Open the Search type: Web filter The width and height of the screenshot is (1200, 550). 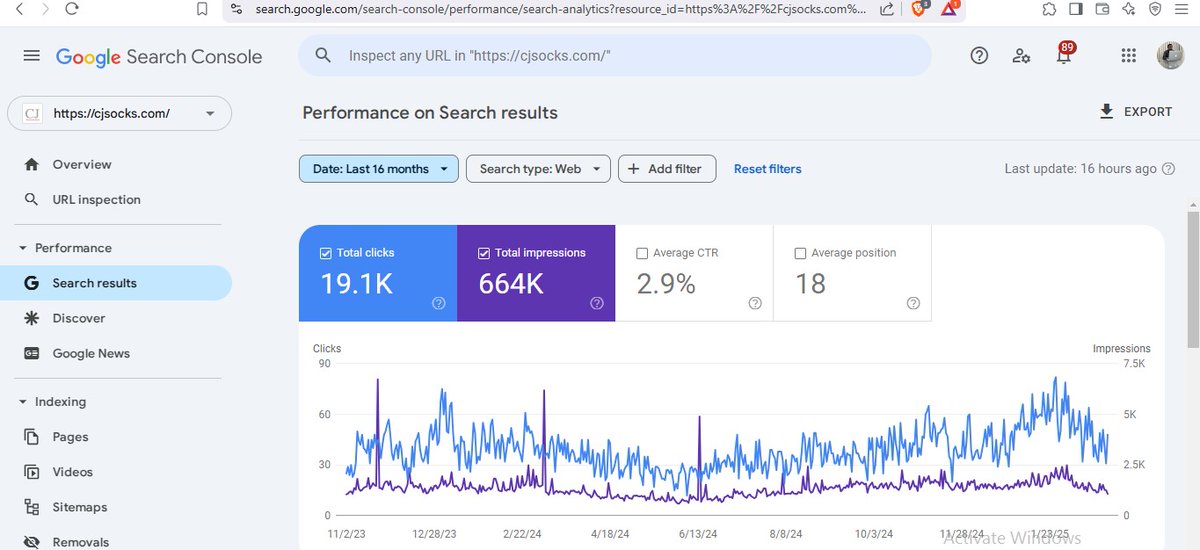(x=538, y=169)
